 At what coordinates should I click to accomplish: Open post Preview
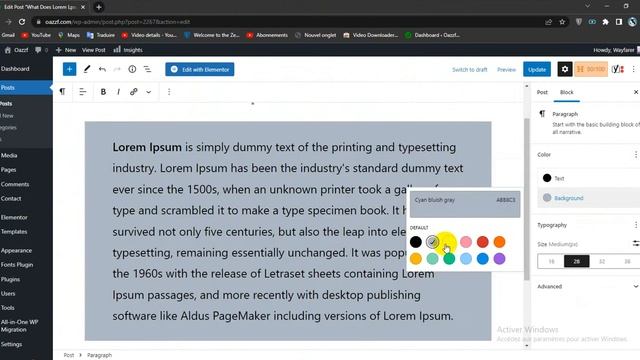coord(506,70)
